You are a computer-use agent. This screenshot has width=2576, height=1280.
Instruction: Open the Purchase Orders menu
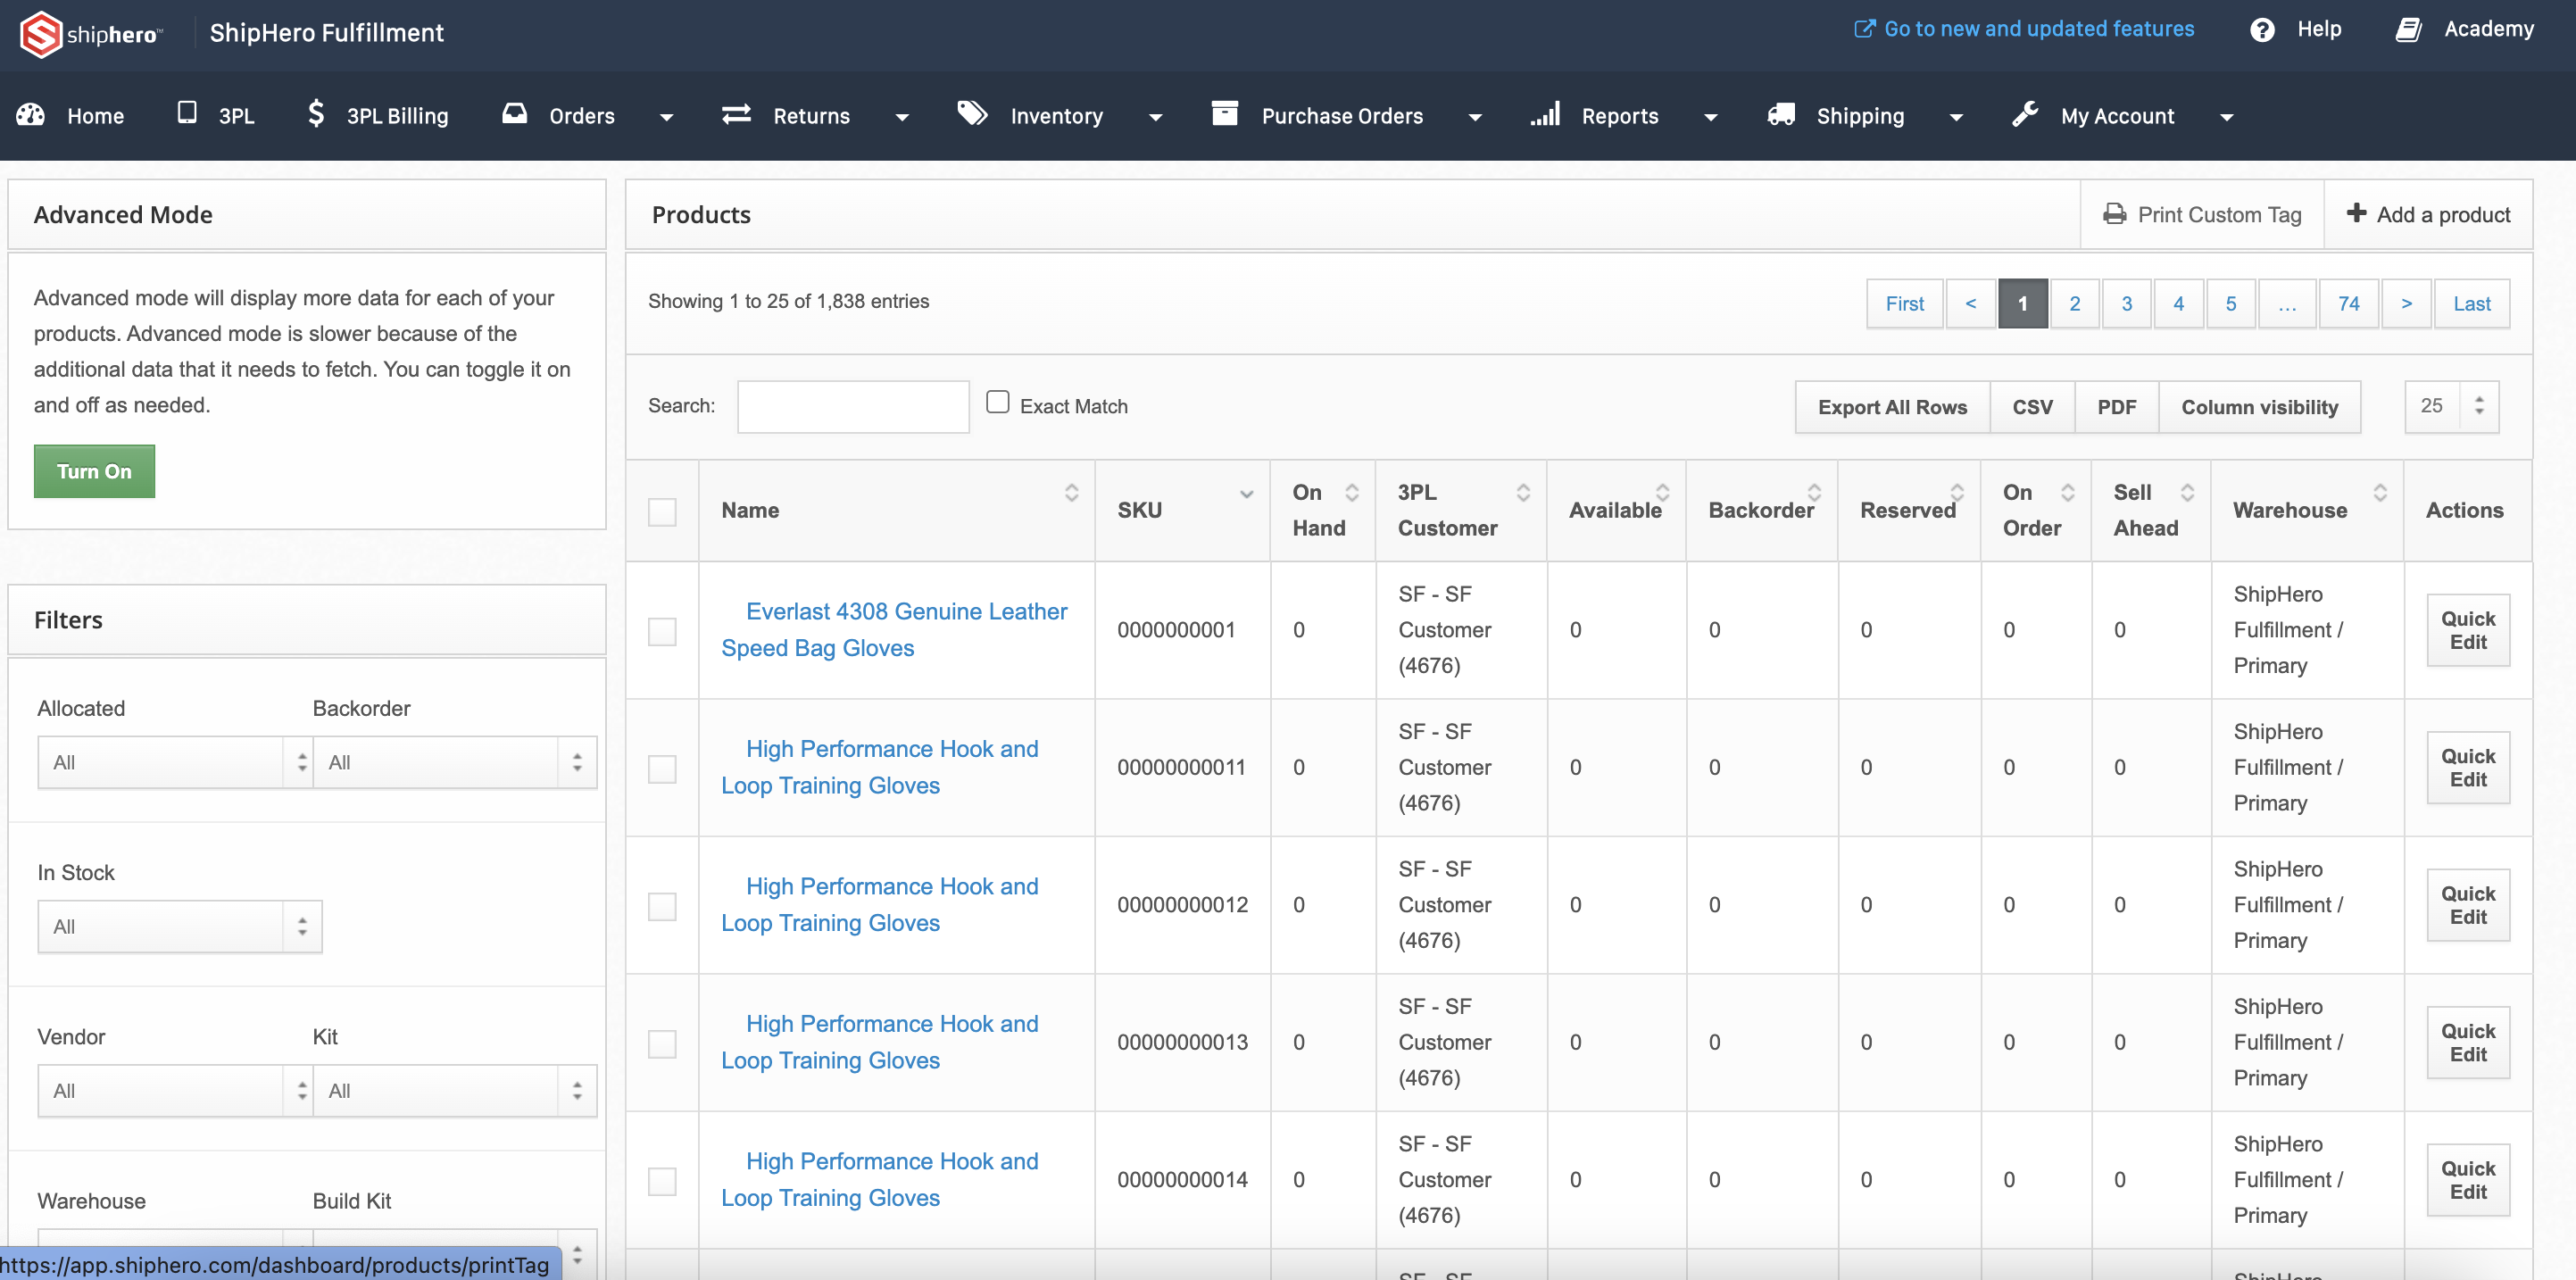tap(1343, 116)
